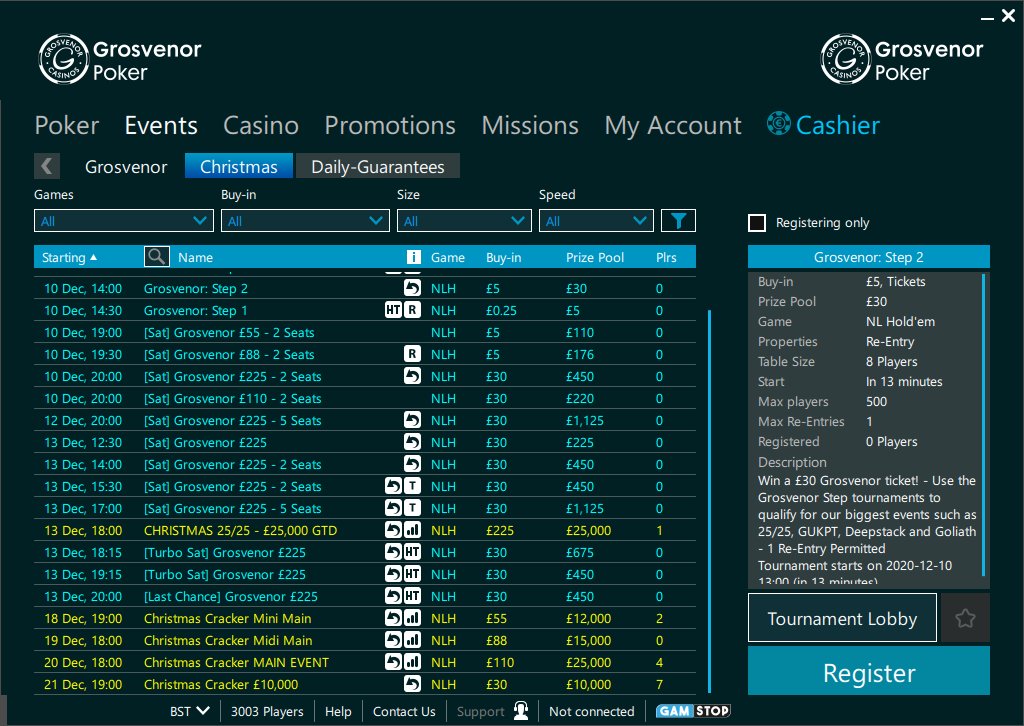
Task: Open the Tournament Lobby button
Action: [x=842, y=618]
